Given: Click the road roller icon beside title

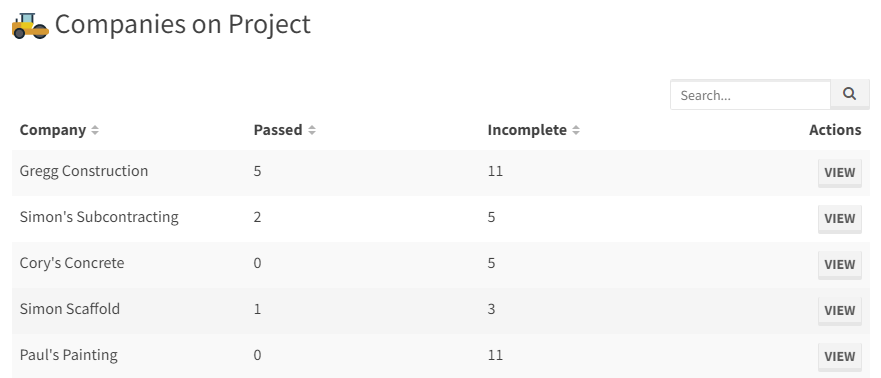Looking at the screenshot, I should pyautogui.click(x=30, y=26).
